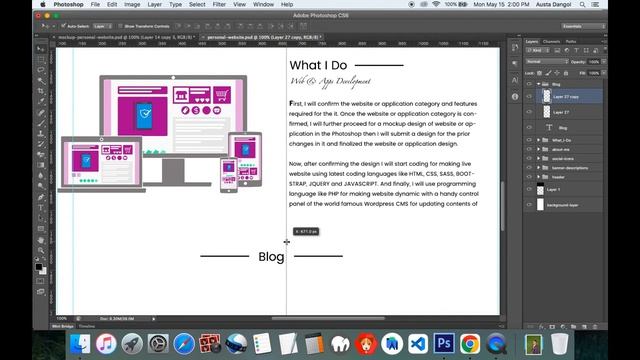Open the Image menu

click(x=132, y=4)
